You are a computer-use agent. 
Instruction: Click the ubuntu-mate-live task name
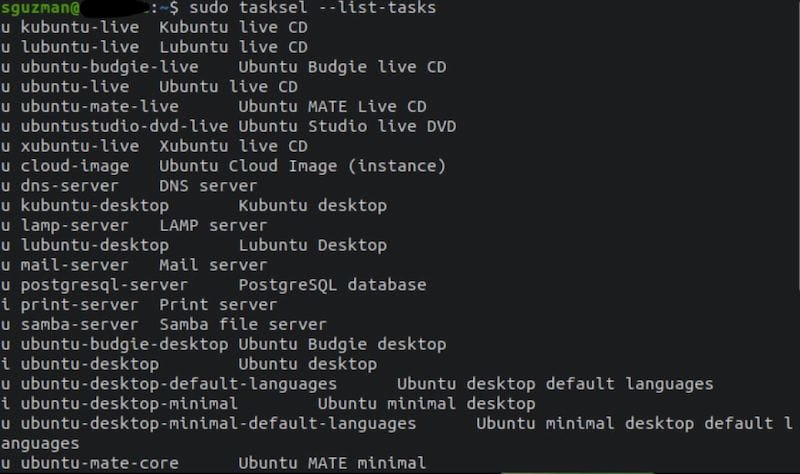(99, 106)
